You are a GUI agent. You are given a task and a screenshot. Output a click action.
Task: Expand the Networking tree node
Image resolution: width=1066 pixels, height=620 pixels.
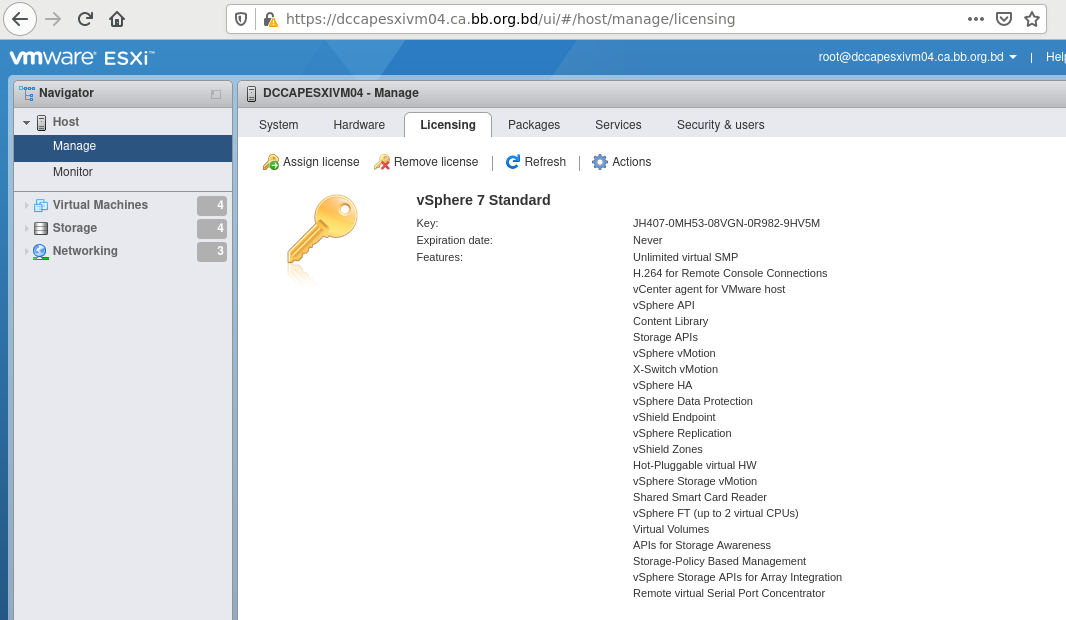tap(27, 252)
